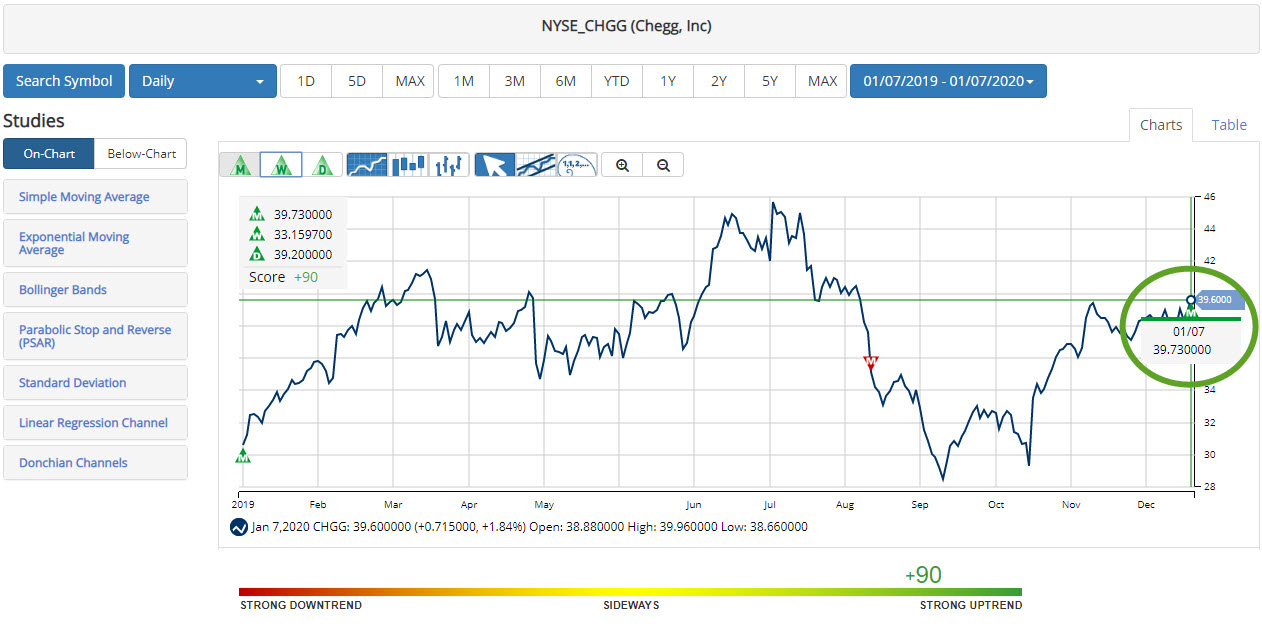1262x638 pixels.
Task: Switch to line chart type
Action: (367, 165)
